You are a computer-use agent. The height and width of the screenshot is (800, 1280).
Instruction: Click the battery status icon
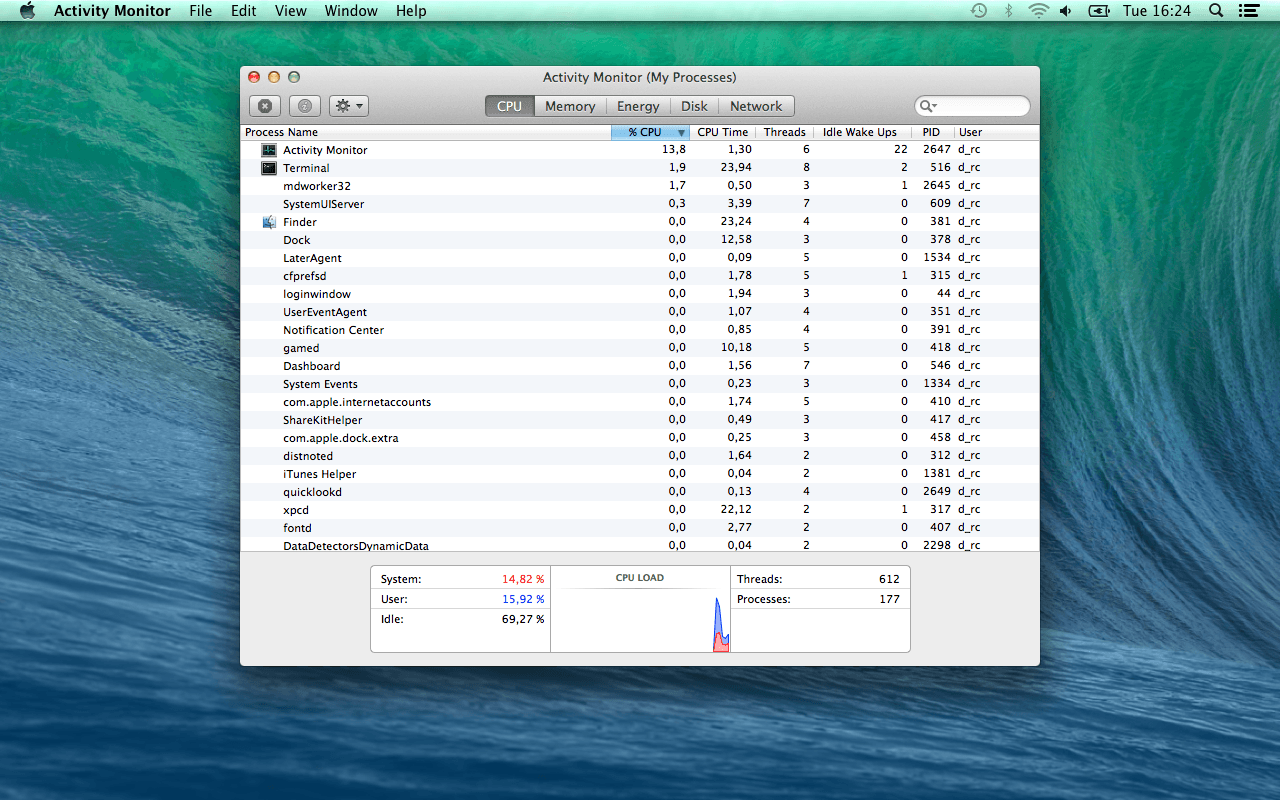(x=1099, y=11)
